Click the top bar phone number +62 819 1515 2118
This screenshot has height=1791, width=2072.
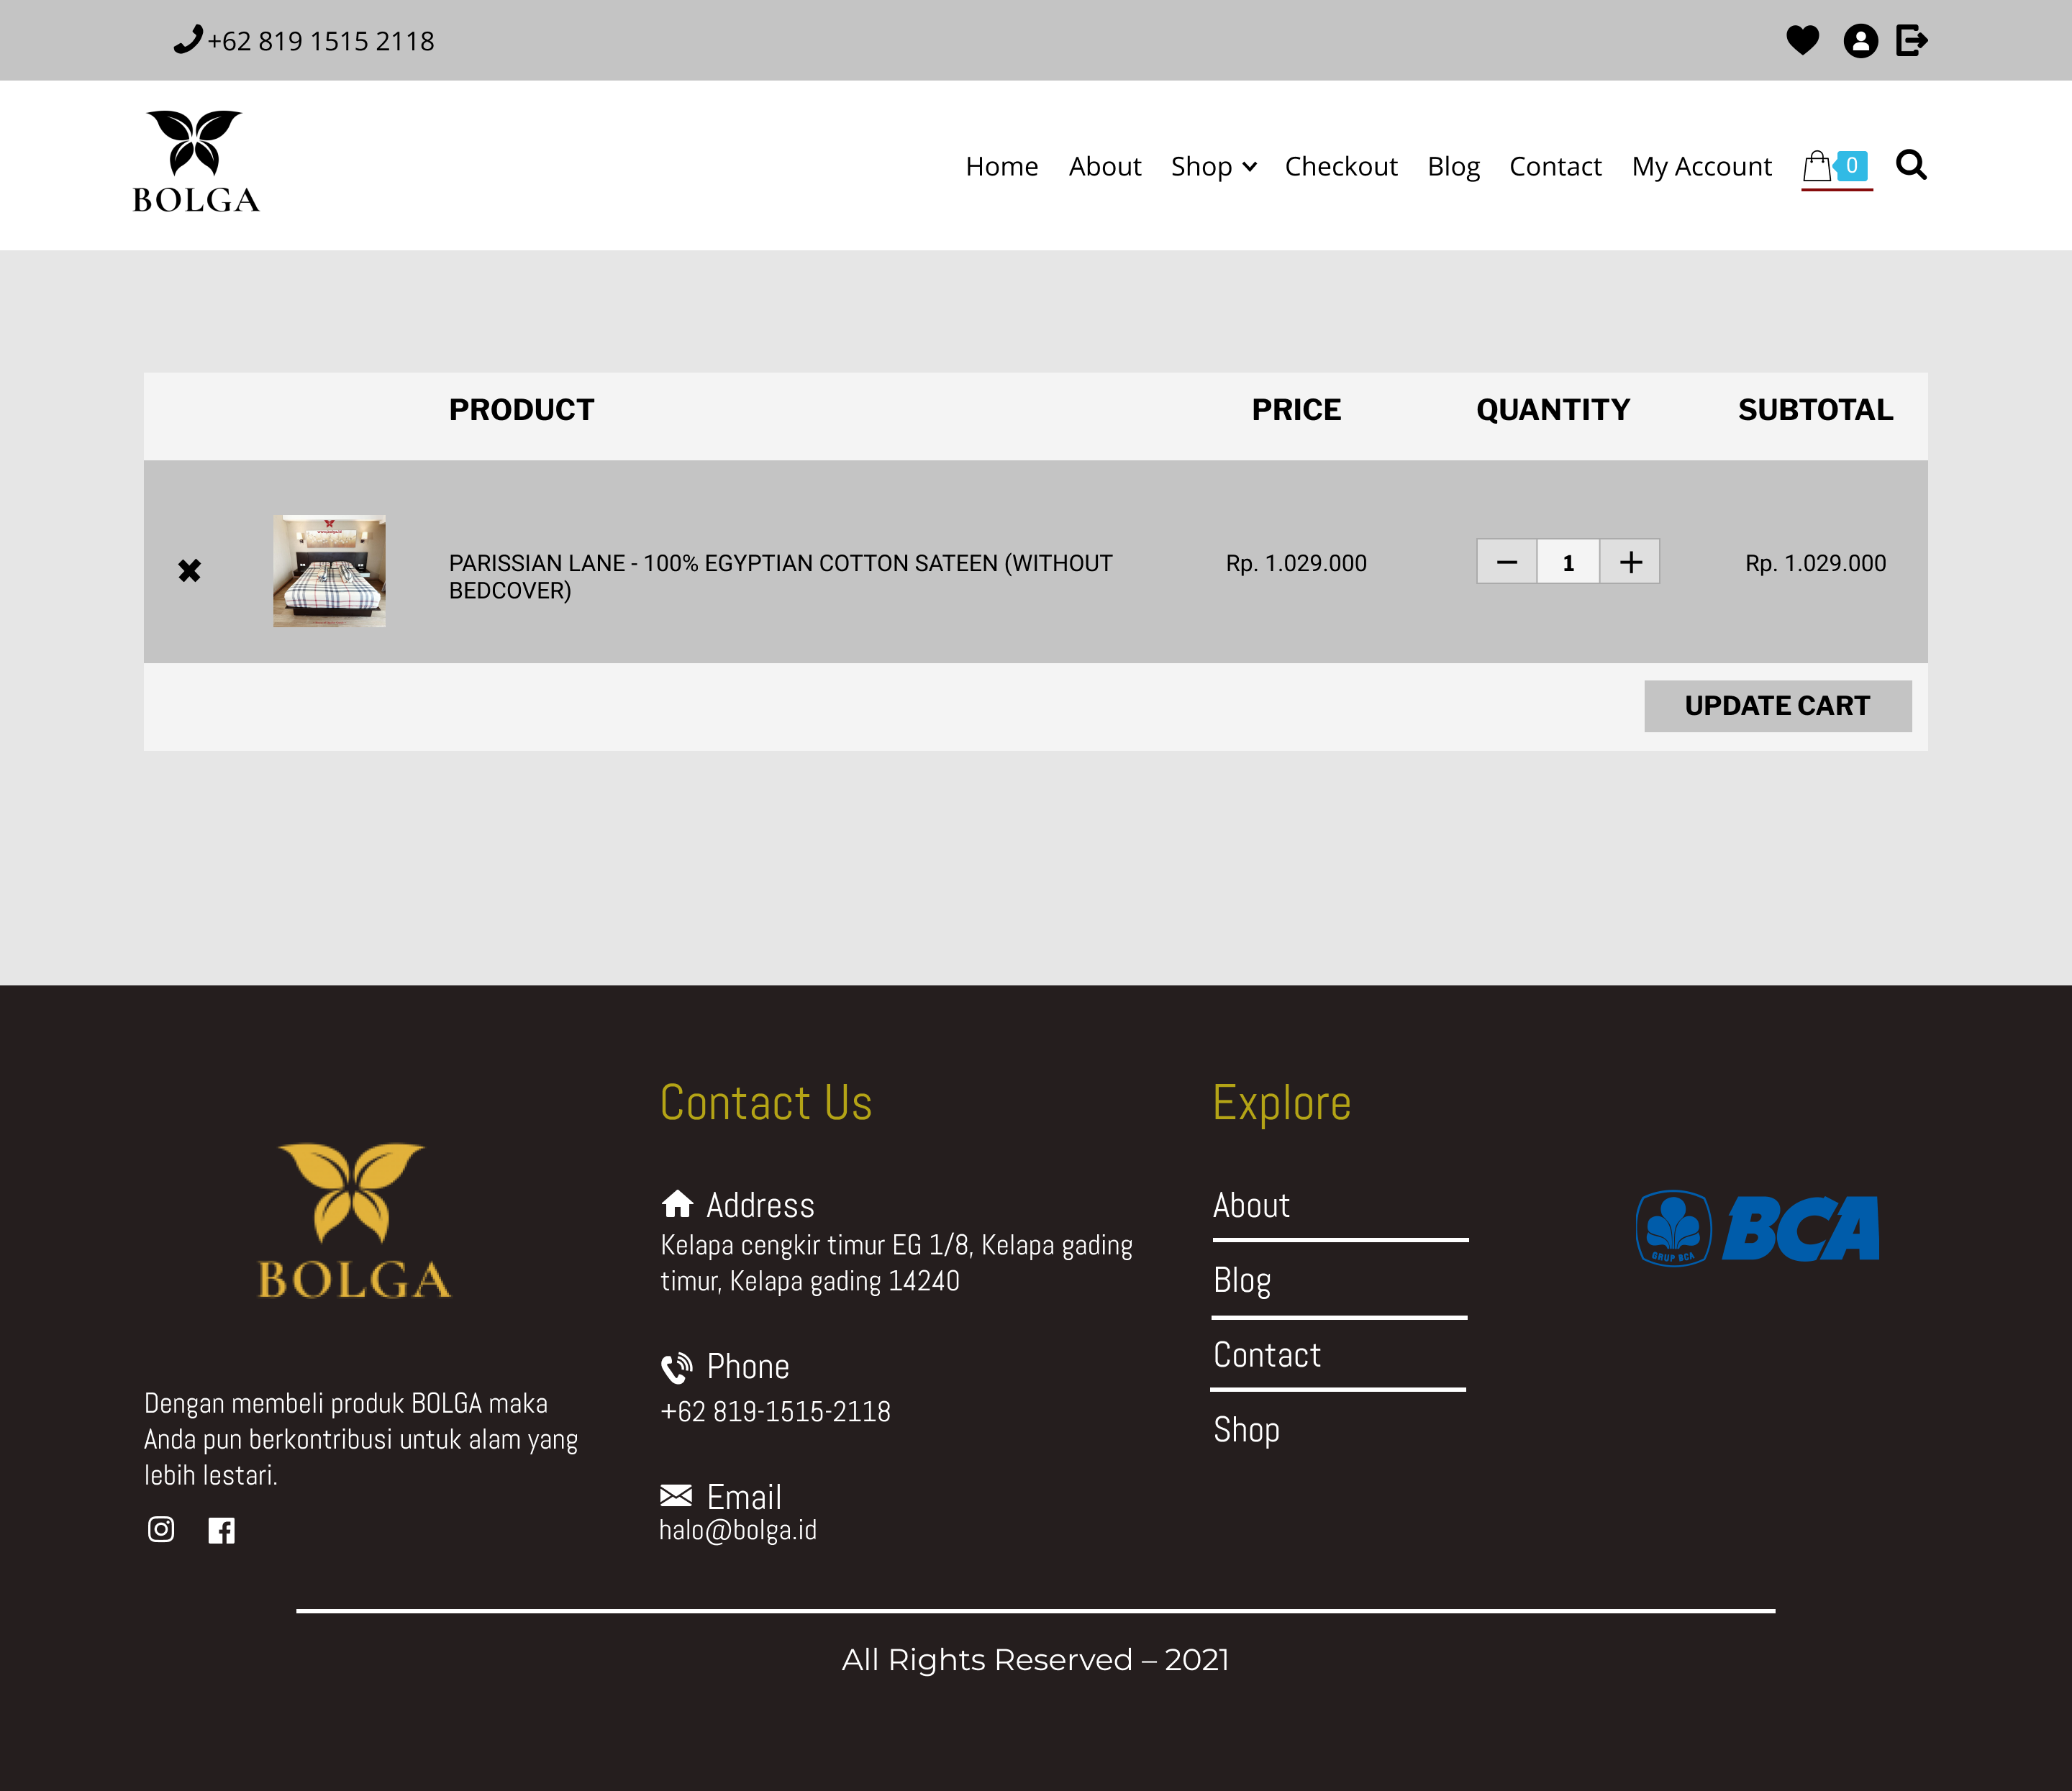click(x=320, y=41)
